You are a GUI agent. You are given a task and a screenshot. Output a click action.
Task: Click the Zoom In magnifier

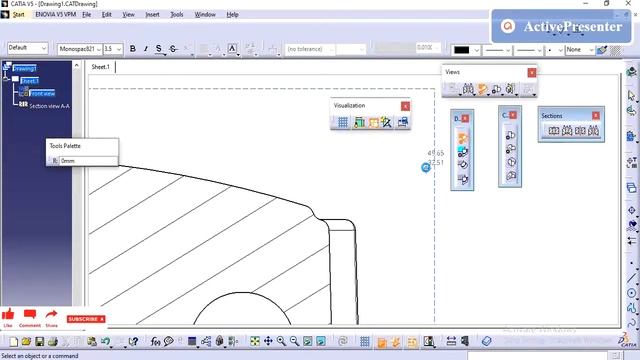click(281, 341)
